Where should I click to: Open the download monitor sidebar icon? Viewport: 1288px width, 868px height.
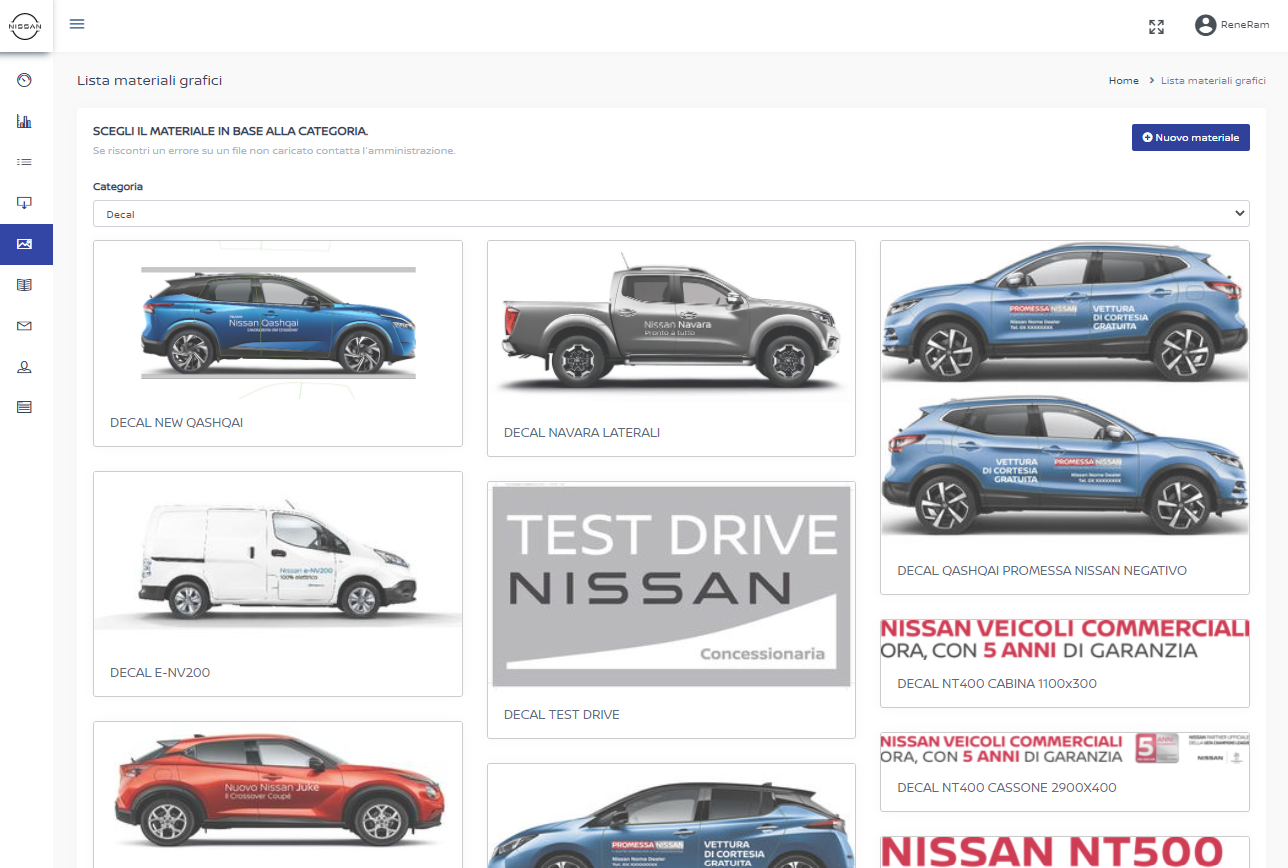coord(25,203)
